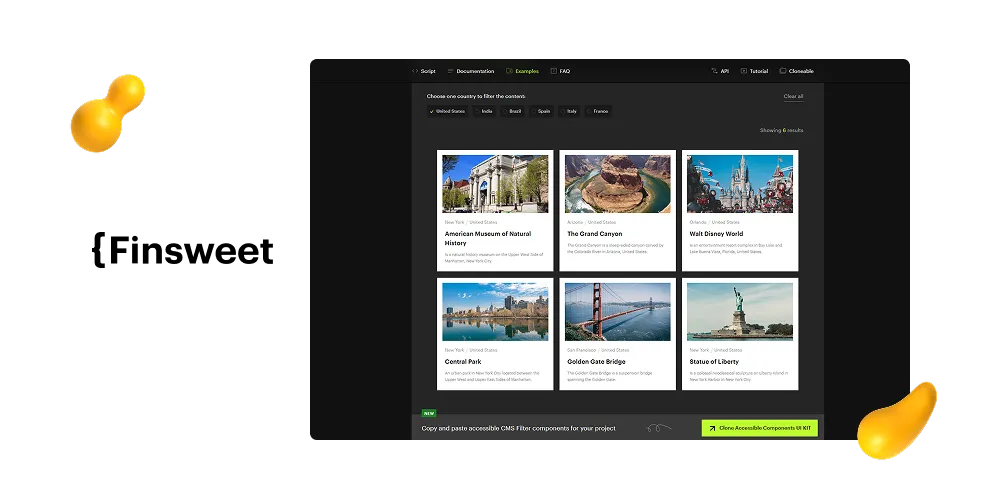Open the Grand Canyon horseshoe bend photo
Image resolution: width=1000 pixels, height=500 pixels.
[617, 184]
